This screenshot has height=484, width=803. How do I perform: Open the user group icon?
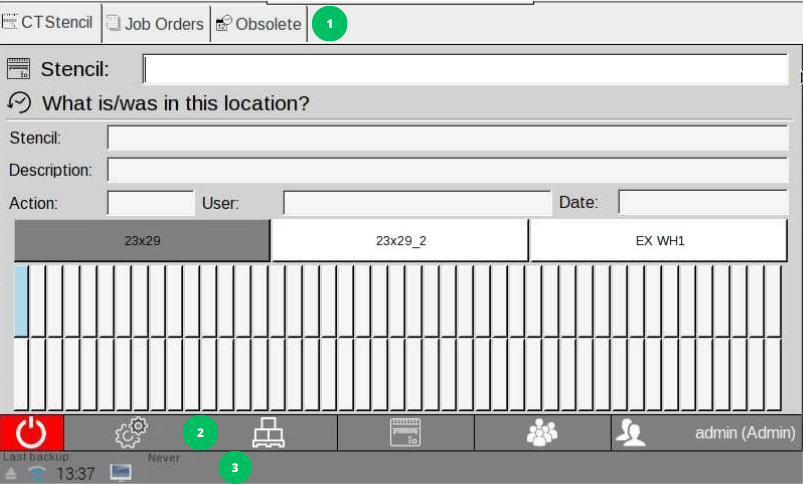tap(542, 432)
